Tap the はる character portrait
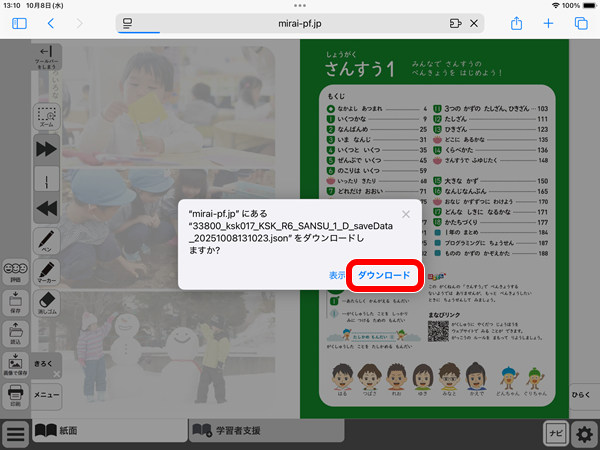 tap(342, 378)
